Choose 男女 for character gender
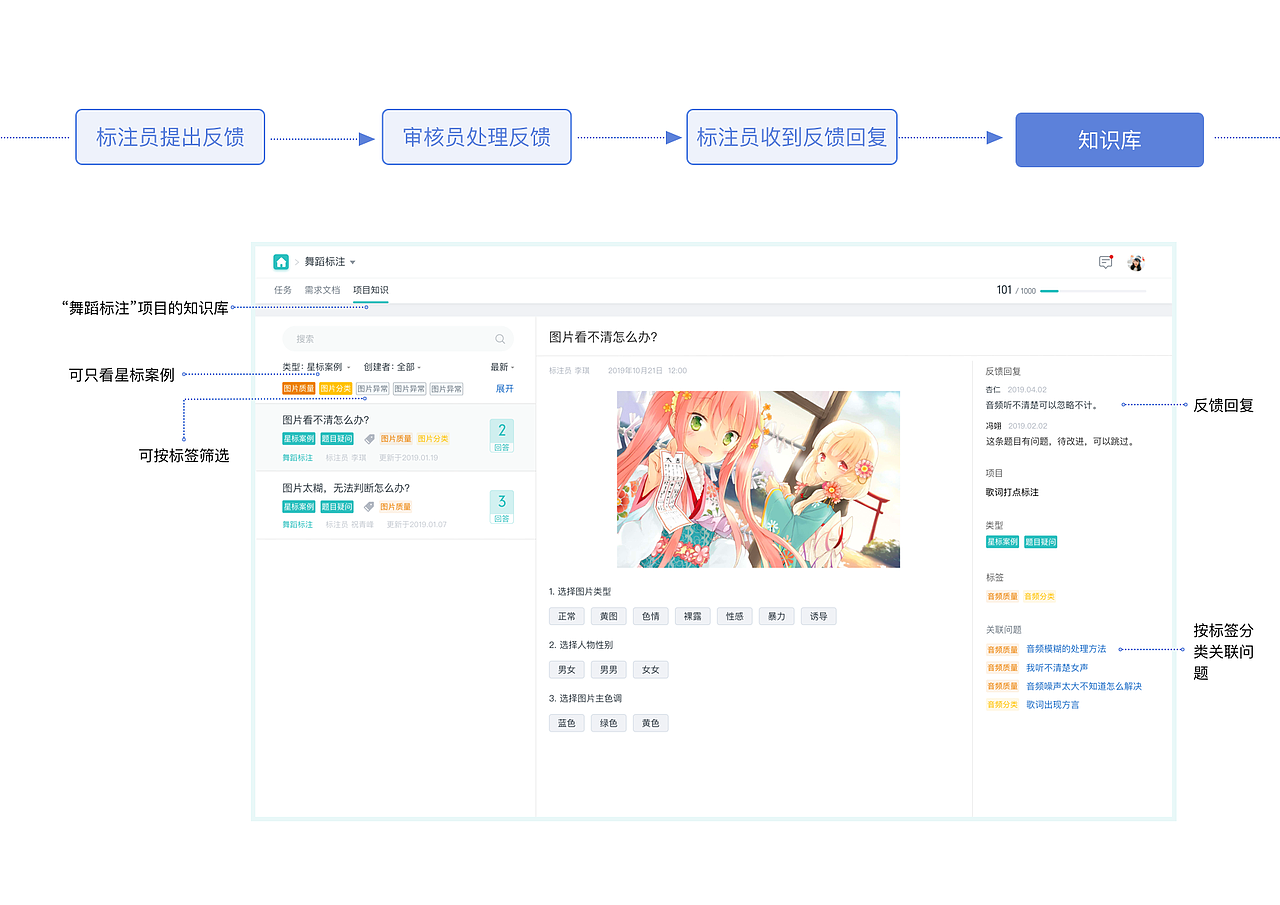Screen dimensions: 1280x905 pyautogui.click(x=567, y=670)
